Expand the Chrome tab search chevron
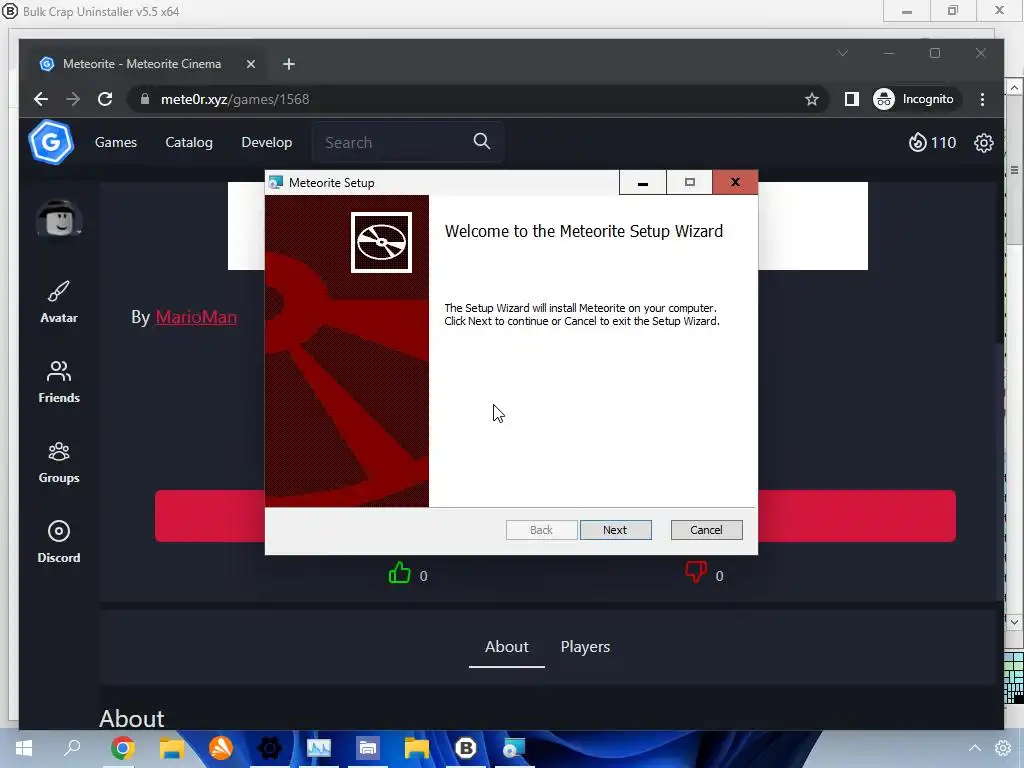The height and width of the screenshot is (768, 1024). 842,54
